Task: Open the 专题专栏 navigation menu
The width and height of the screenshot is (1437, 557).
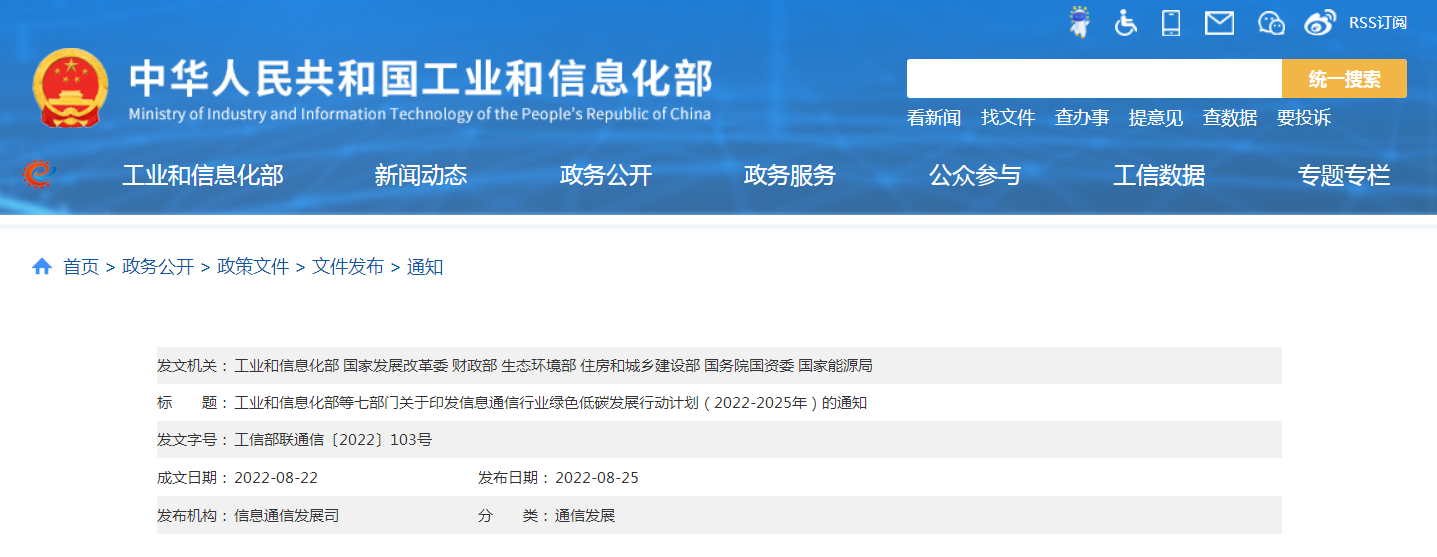Action: [1344, 176]
